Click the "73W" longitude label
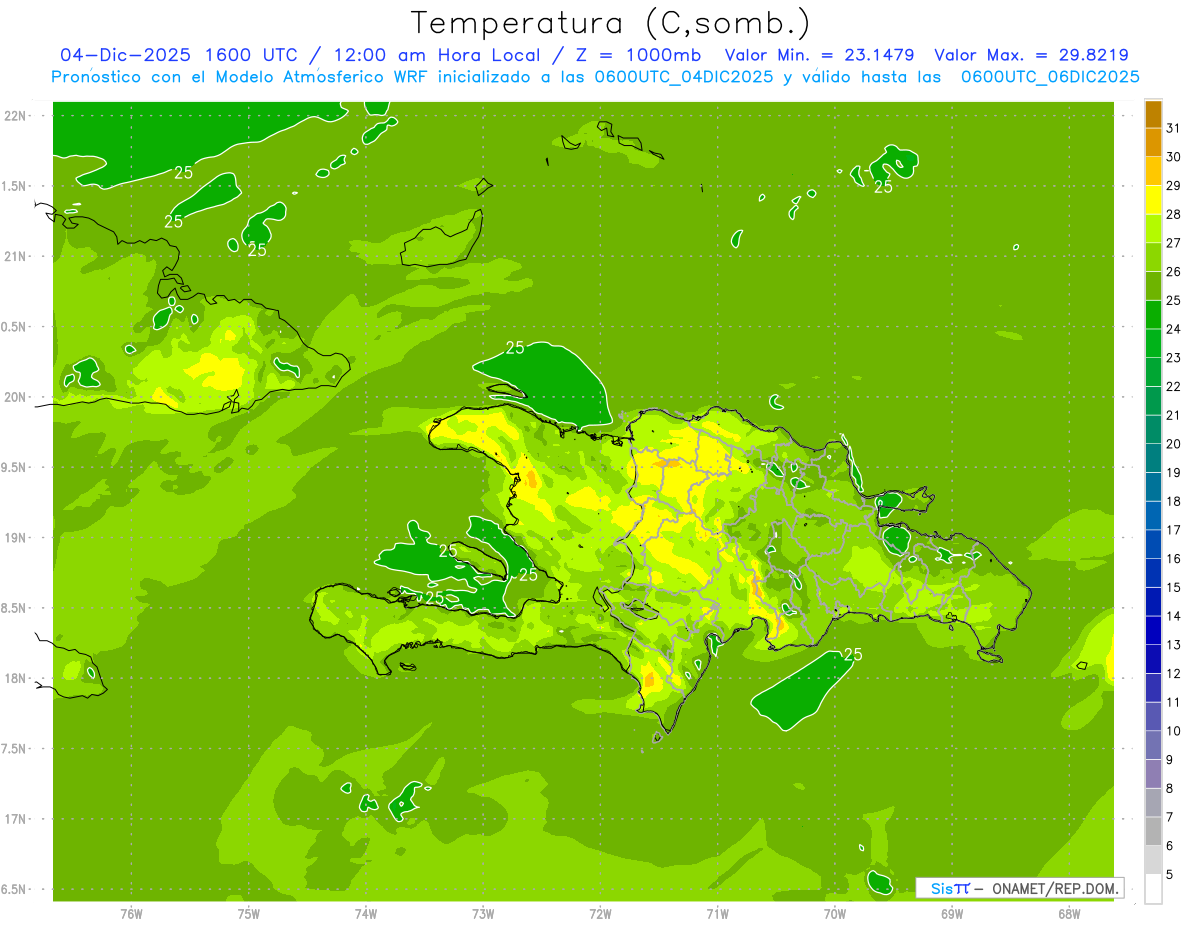Image resolution: width=1200 pixels, height=927 pixels. pyautogui.click(x=483, y=914)
